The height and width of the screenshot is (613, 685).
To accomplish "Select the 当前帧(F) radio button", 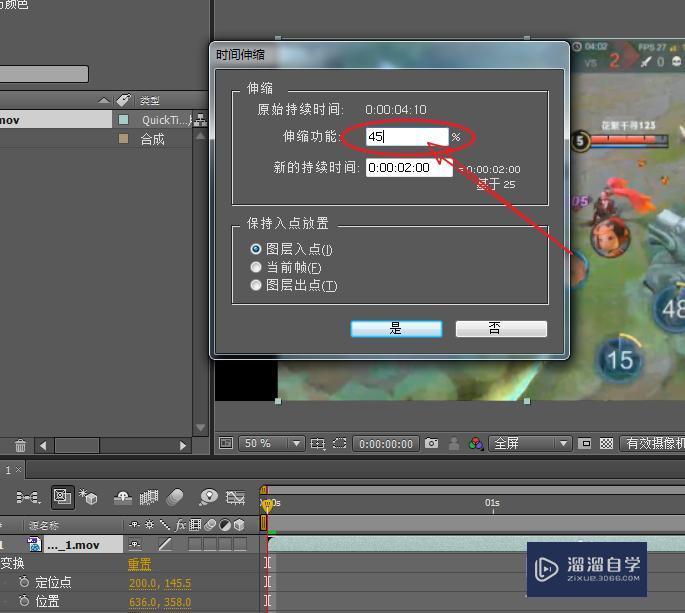I will [x=256, y=267].
